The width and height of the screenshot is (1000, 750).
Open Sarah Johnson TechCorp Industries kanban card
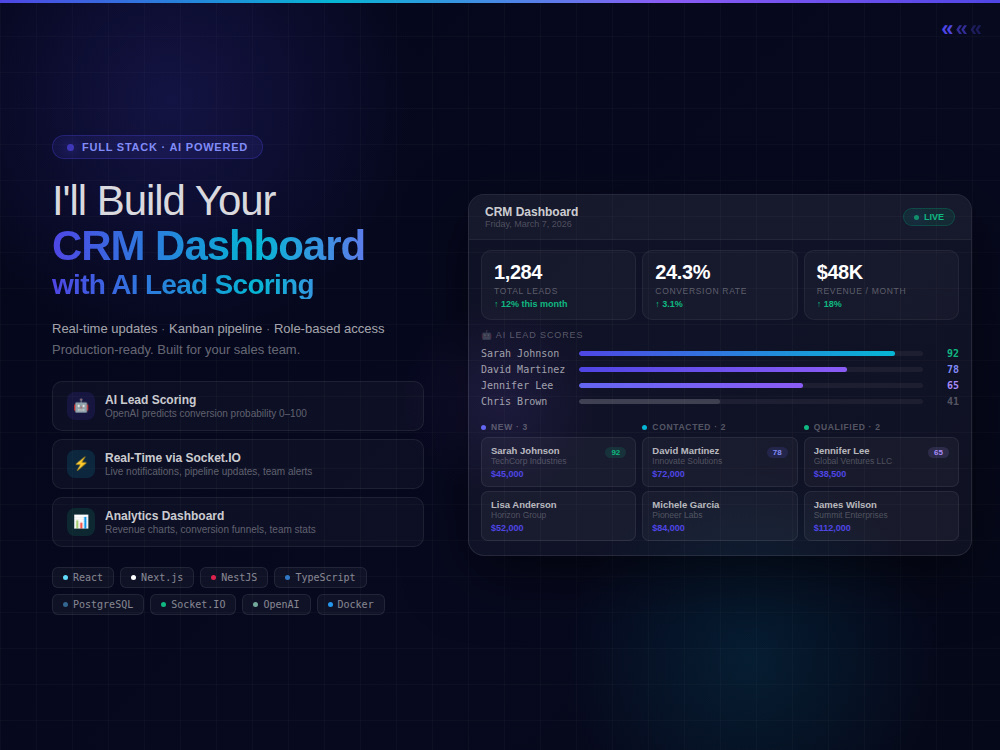tap(558, 462)
